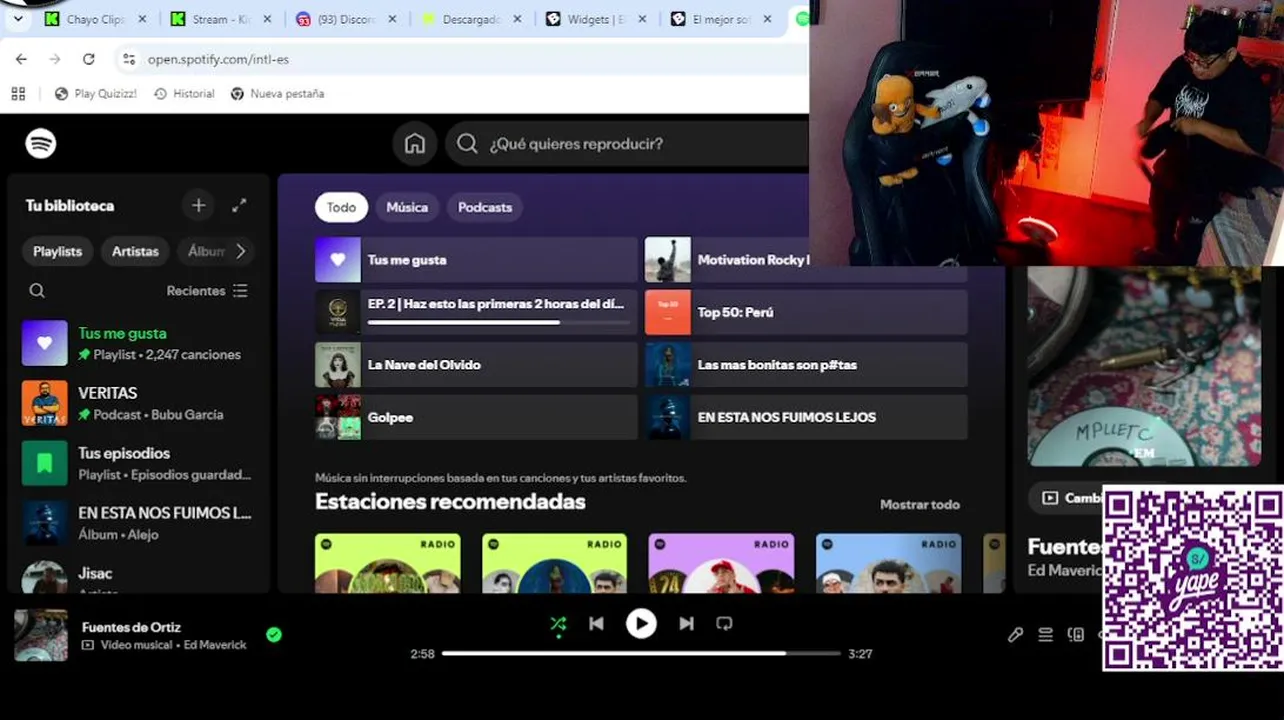Open the Golpee card
This screenshot has height=720, width=1284.
pos(476,418)
